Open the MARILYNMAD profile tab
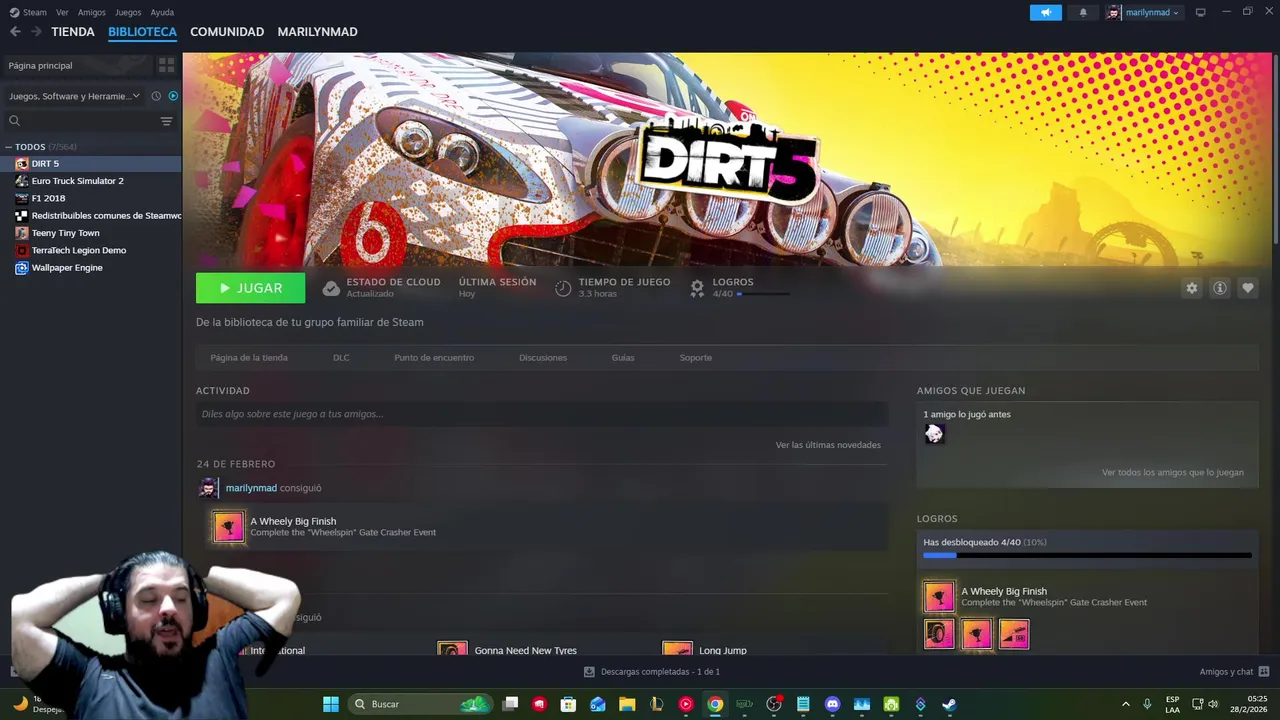The width and height of the screenshot is (1280, 720). [317, 32]
